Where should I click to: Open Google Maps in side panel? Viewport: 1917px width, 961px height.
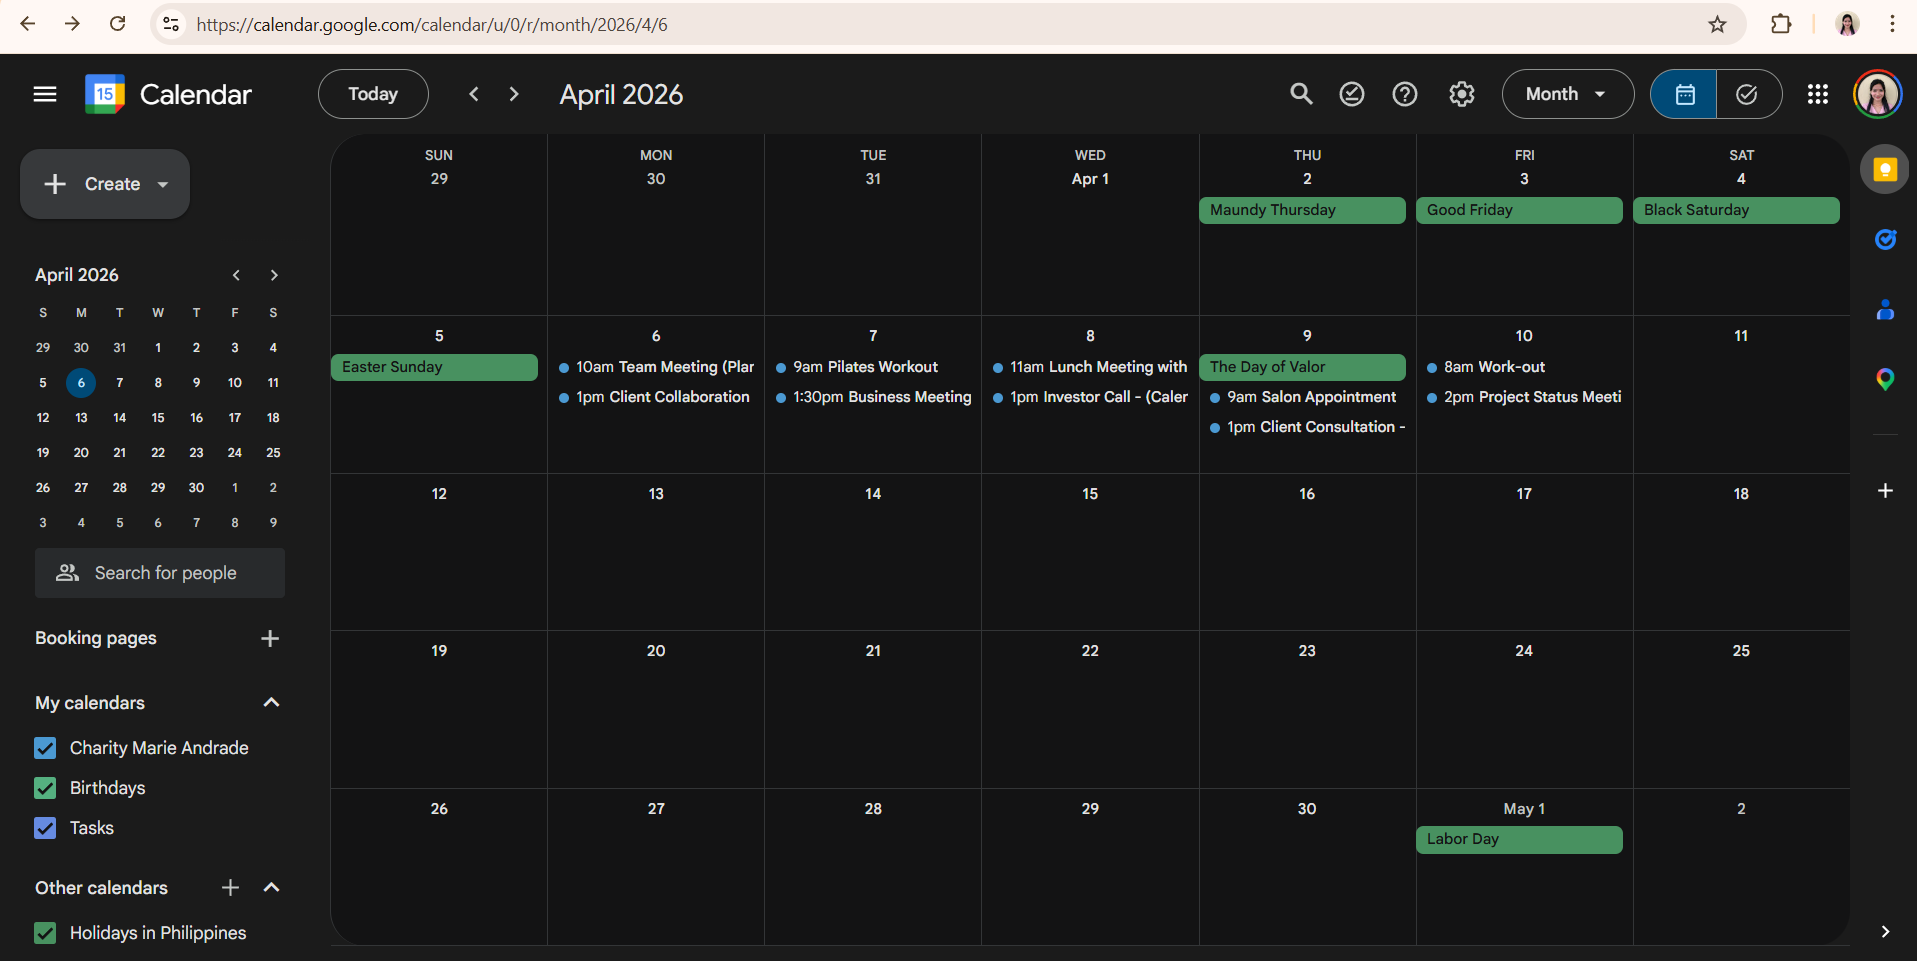[x=1884, y=379]
